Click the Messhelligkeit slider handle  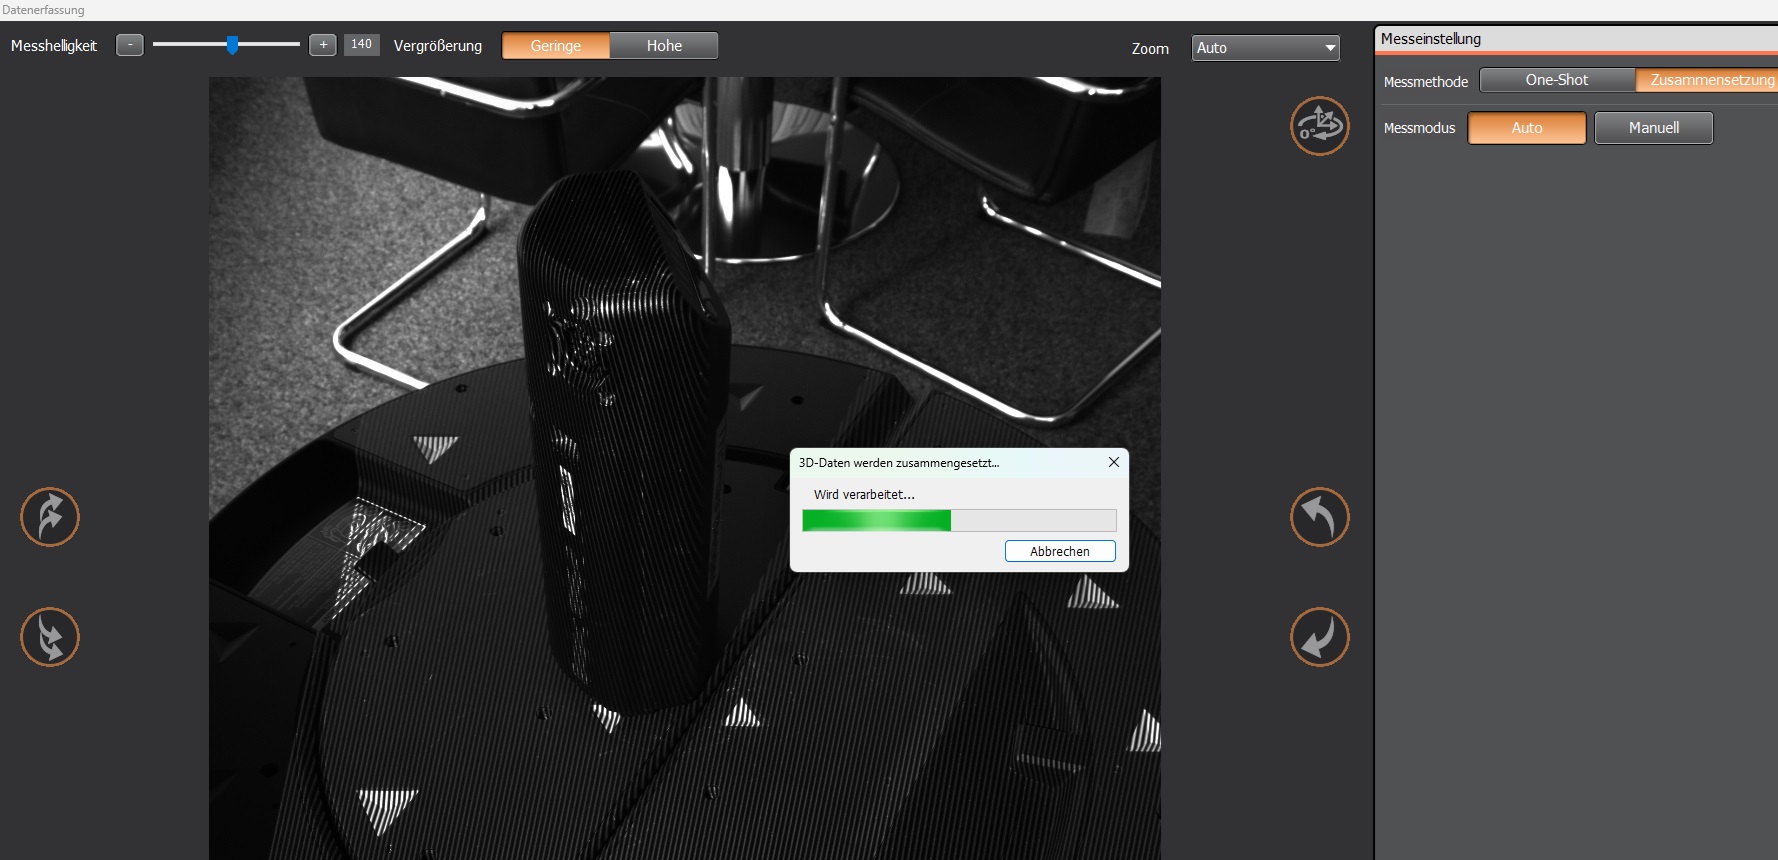[233, 45]
